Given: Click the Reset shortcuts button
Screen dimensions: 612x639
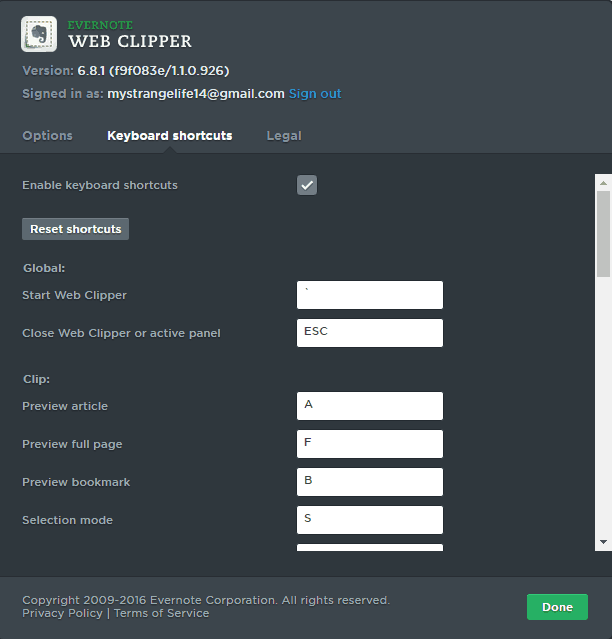Looking at the screenshot, I should pos(75,229).
